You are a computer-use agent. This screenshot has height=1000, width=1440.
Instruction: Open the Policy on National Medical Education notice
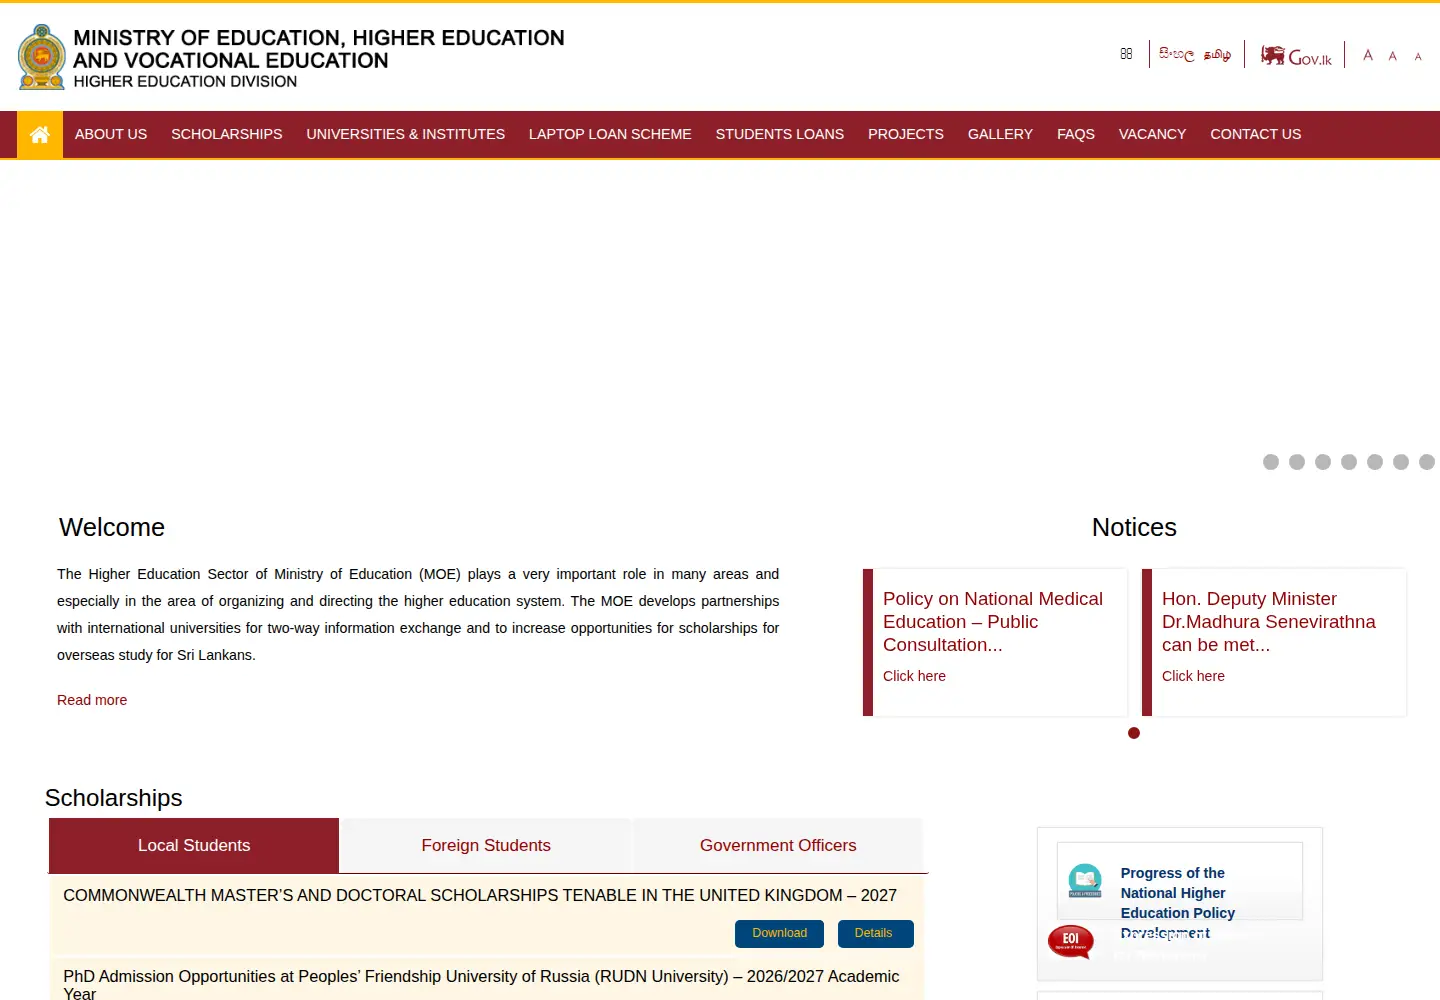[993, 622]
